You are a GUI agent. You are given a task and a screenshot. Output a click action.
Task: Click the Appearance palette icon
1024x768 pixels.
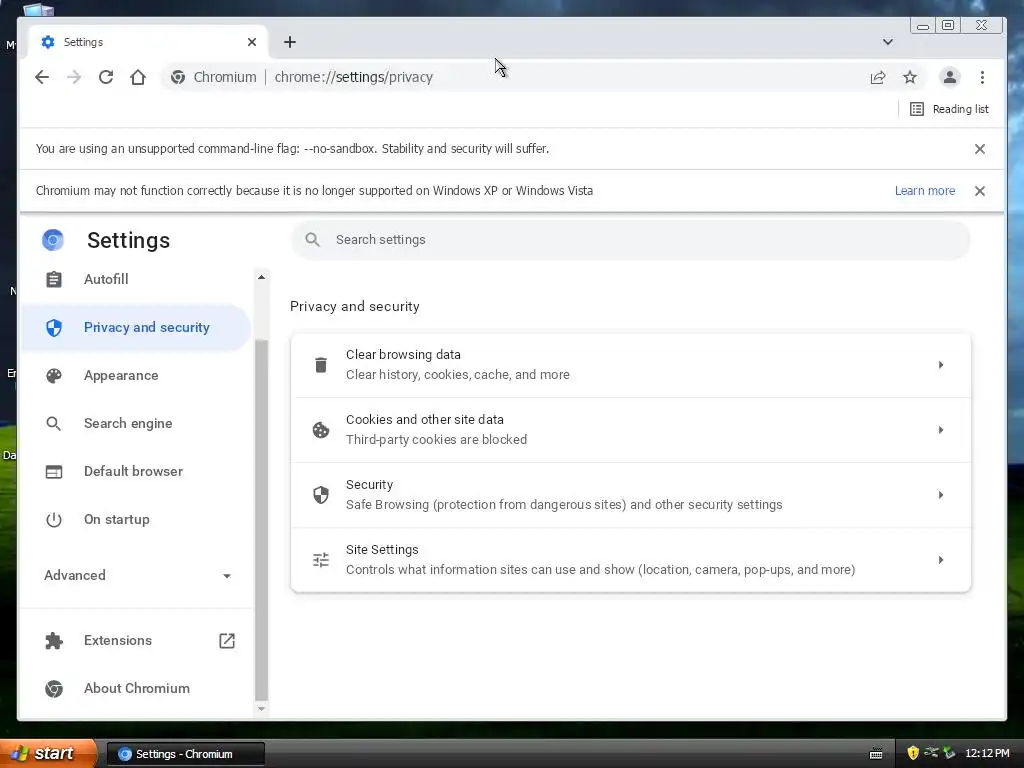point(54,376)
